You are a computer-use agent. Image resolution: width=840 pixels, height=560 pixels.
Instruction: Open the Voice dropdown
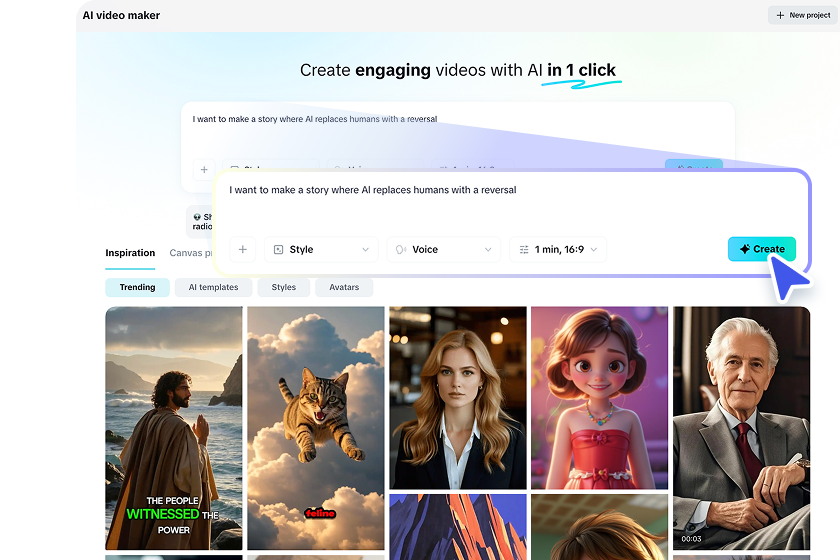click(444, 249)
